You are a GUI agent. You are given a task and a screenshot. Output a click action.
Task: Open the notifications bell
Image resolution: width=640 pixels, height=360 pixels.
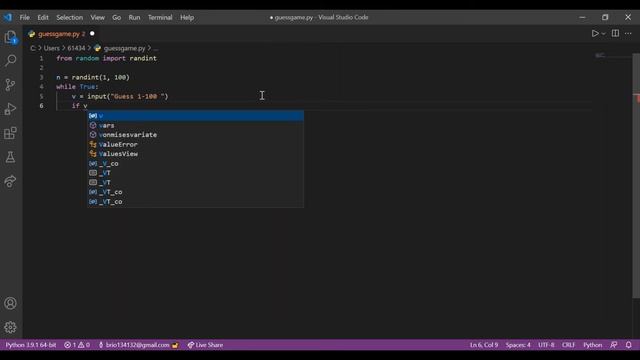pos(629,345)
